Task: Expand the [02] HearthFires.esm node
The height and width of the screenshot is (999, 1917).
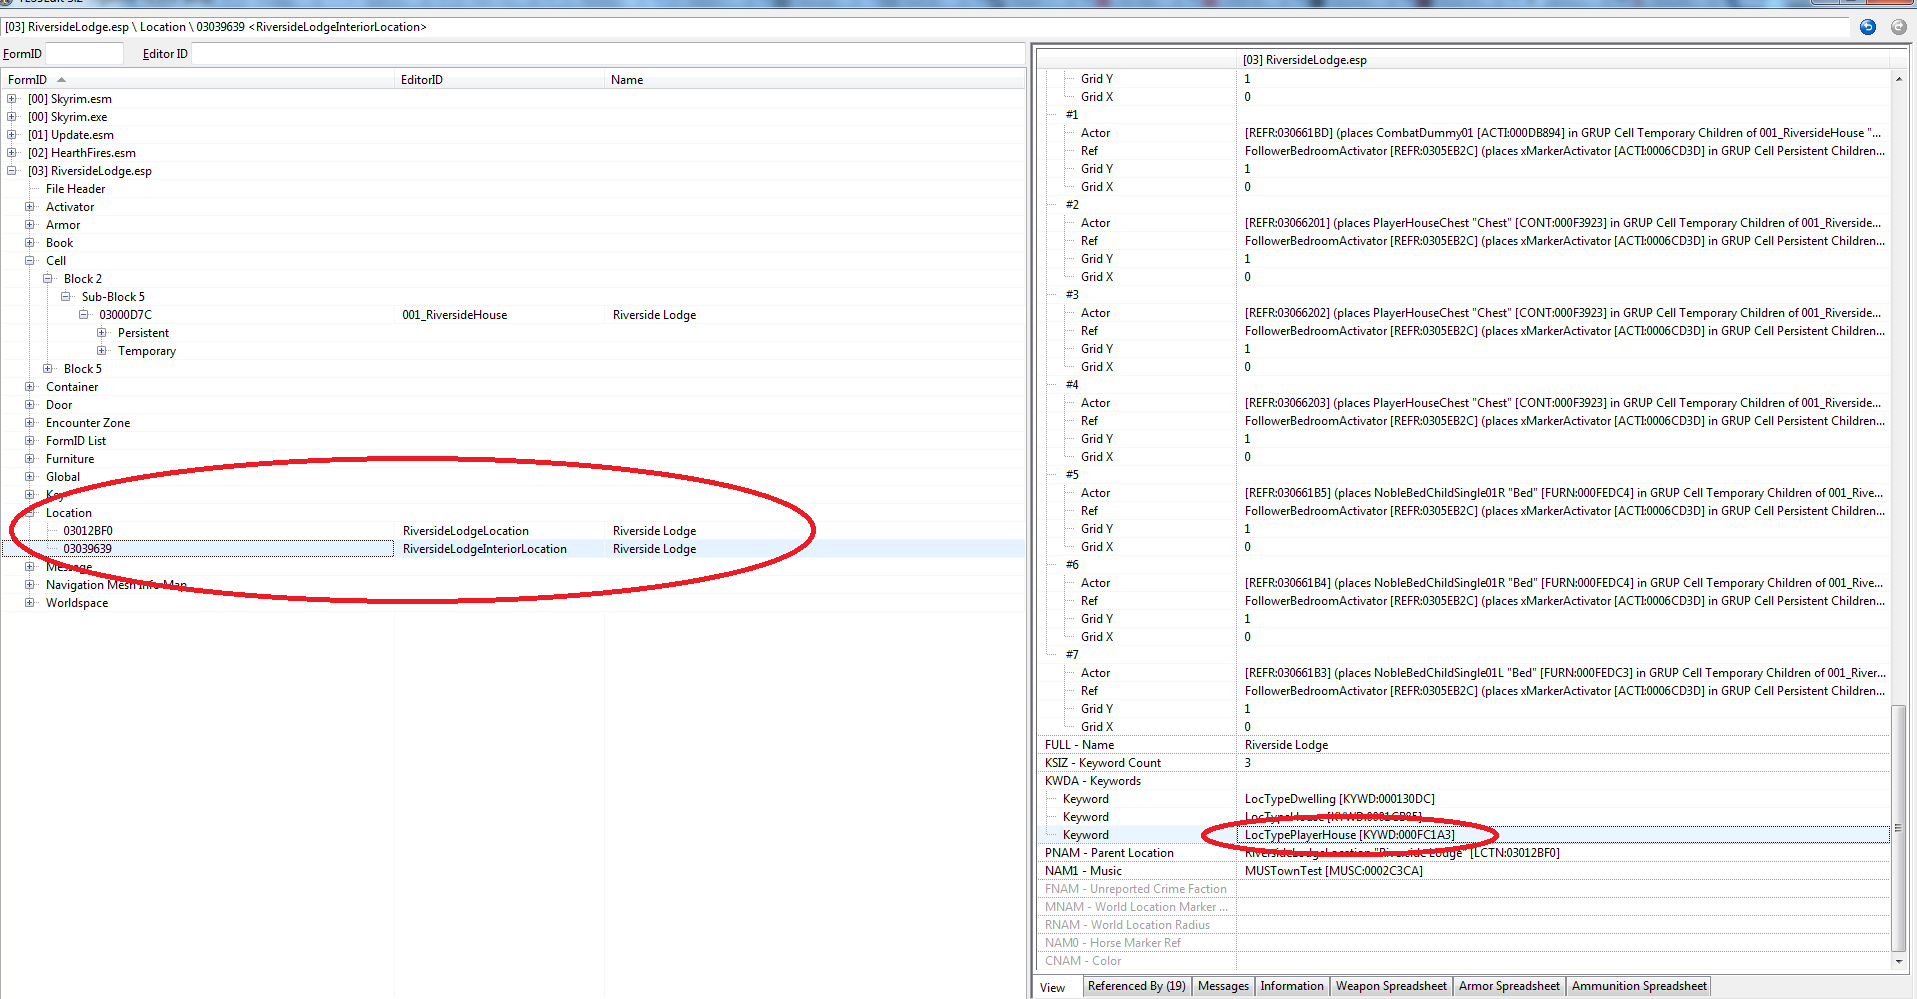Action: [12, 153]
